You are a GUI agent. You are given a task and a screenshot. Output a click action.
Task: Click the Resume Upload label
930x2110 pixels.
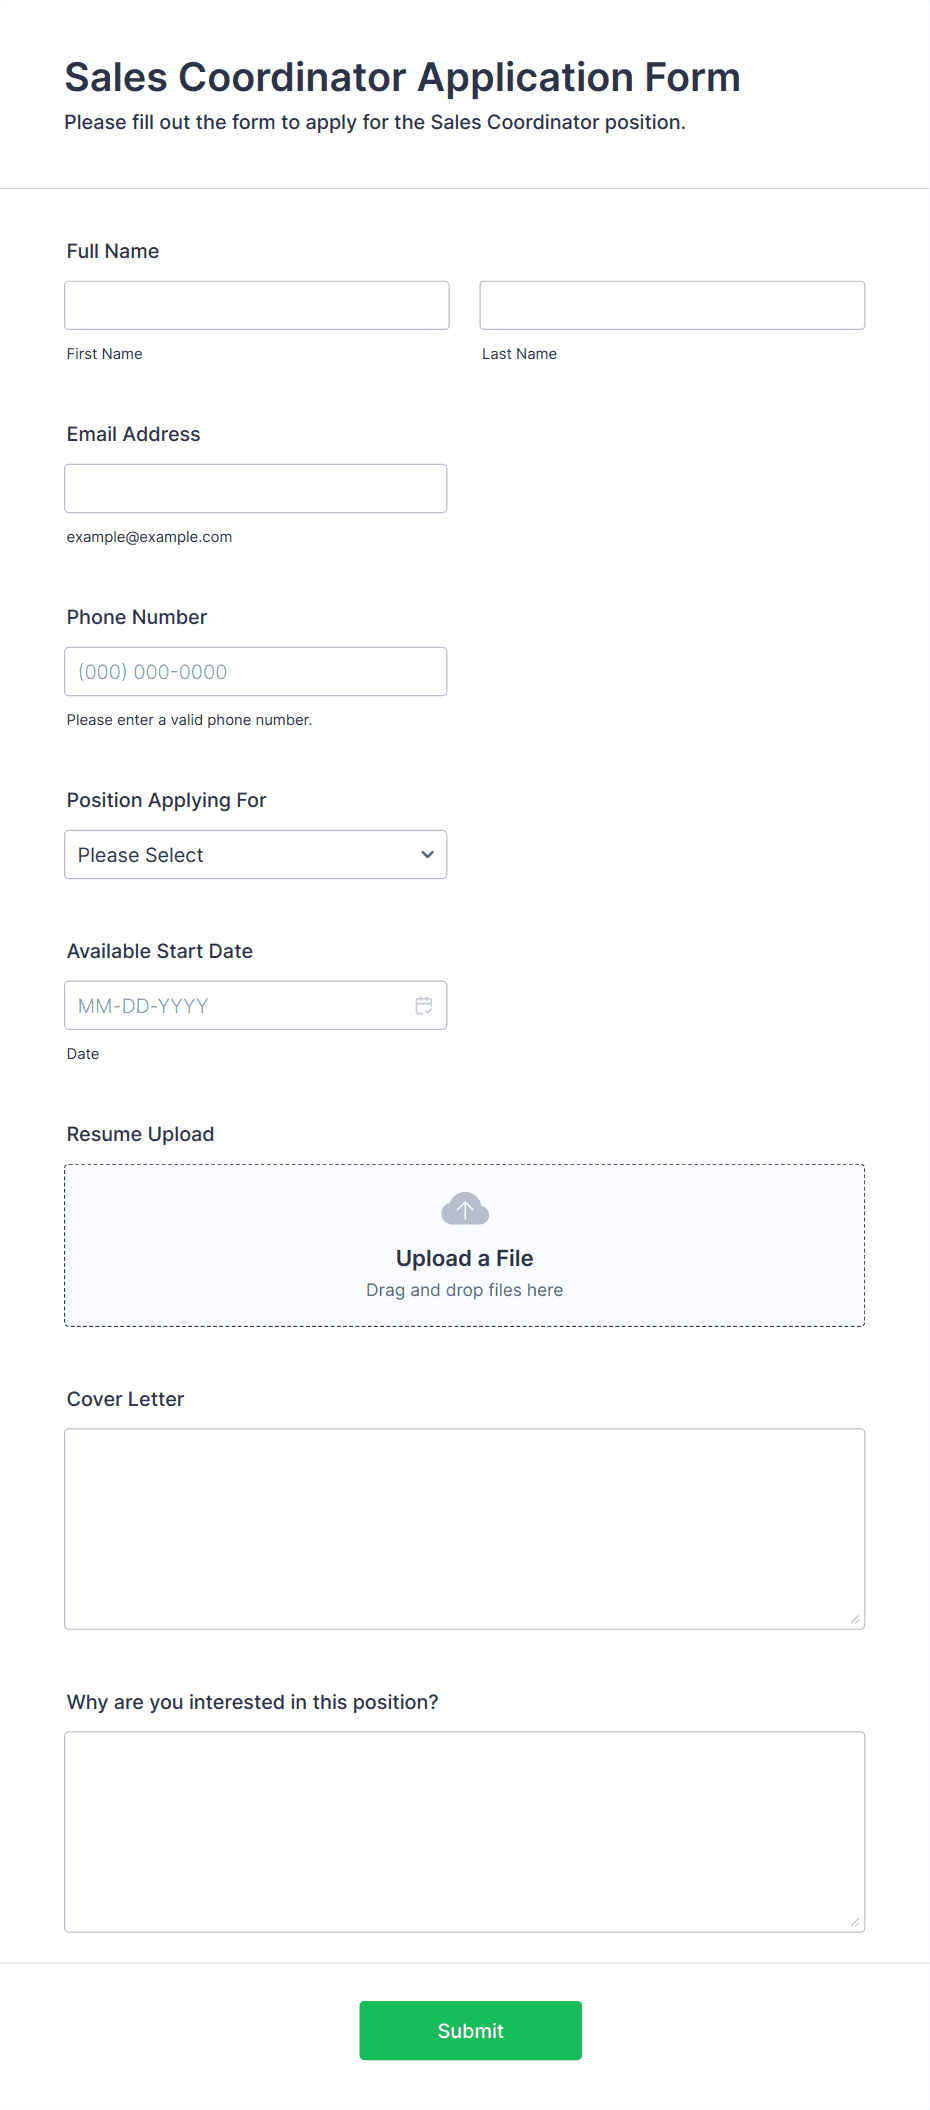(x=141, y=1134)
